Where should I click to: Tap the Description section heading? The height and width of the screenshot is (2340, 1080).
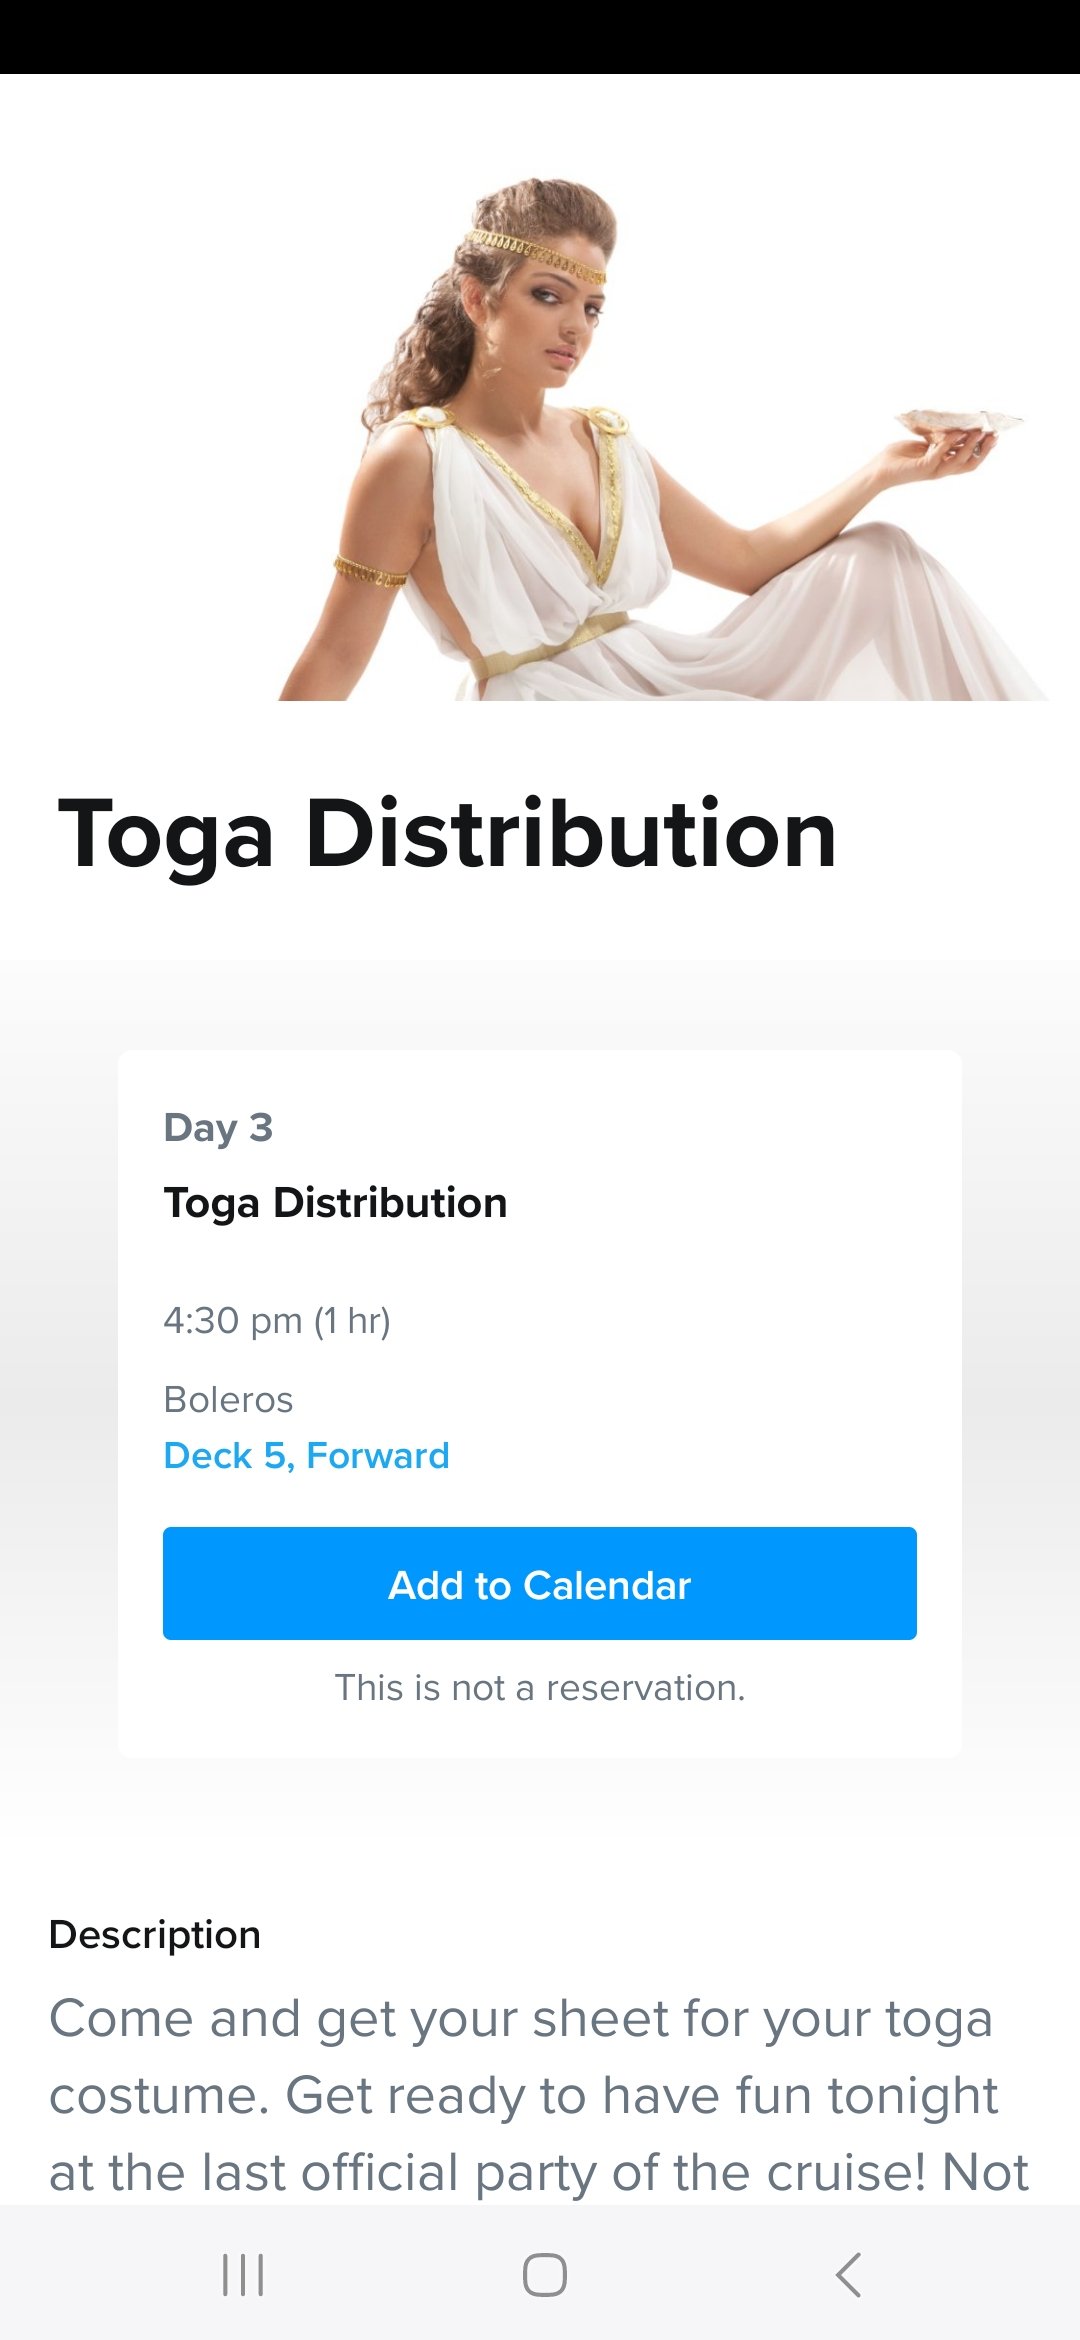click(155, 1935)
